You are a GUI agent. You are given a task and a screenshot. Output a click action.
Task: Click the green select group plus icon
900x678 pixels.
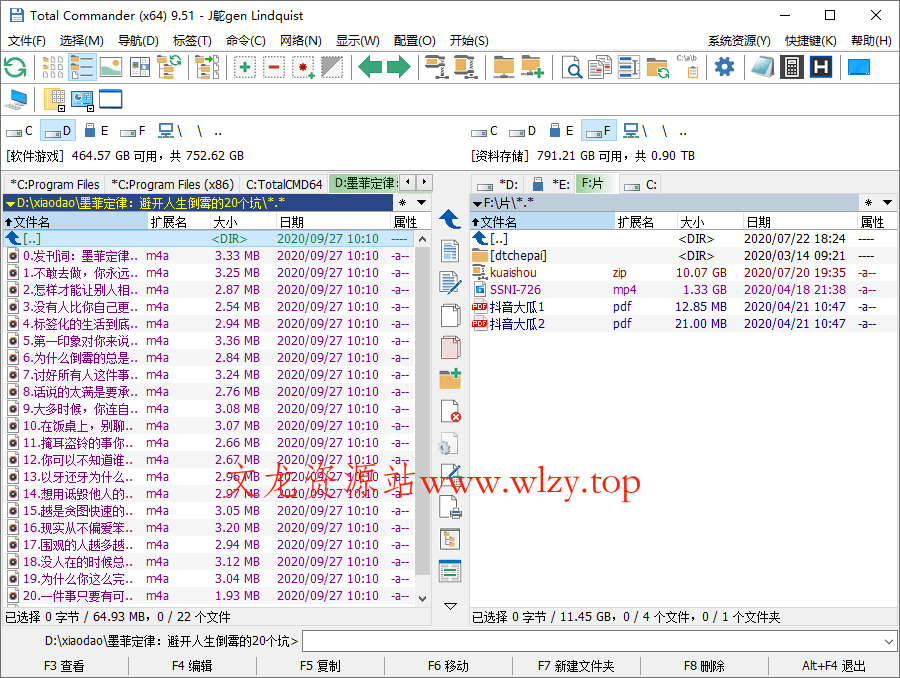click(x=245, y=67)
